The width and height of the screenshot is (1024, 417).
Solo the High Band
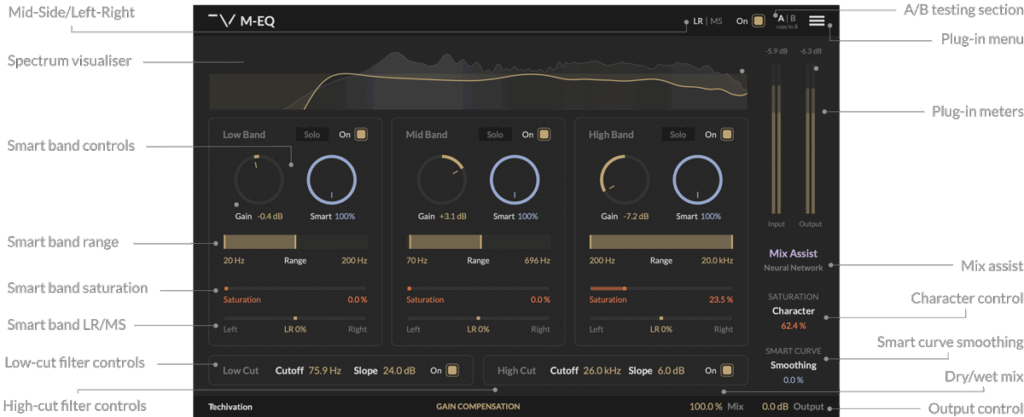(678, 134)
